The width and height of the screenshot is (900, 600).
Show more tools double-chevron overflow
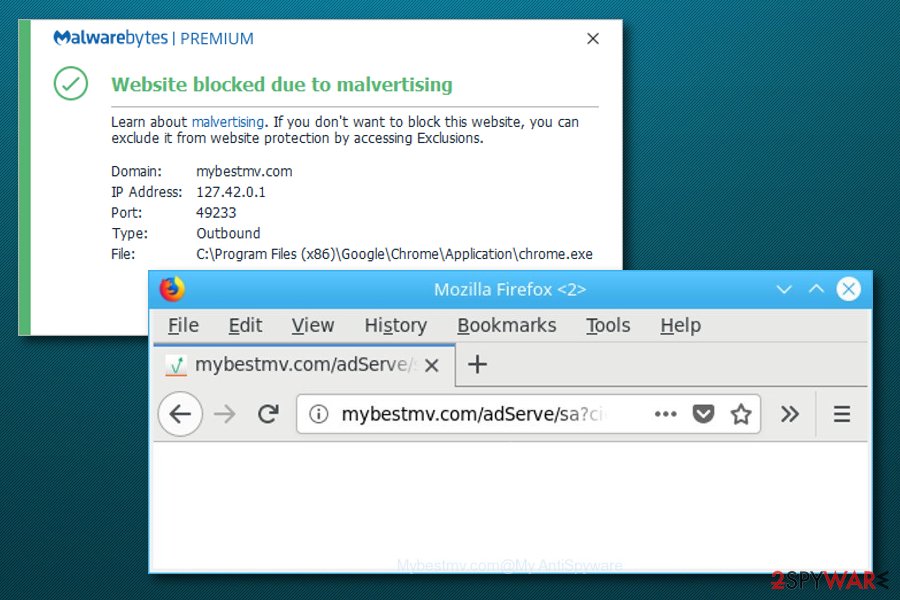(790, 414)
